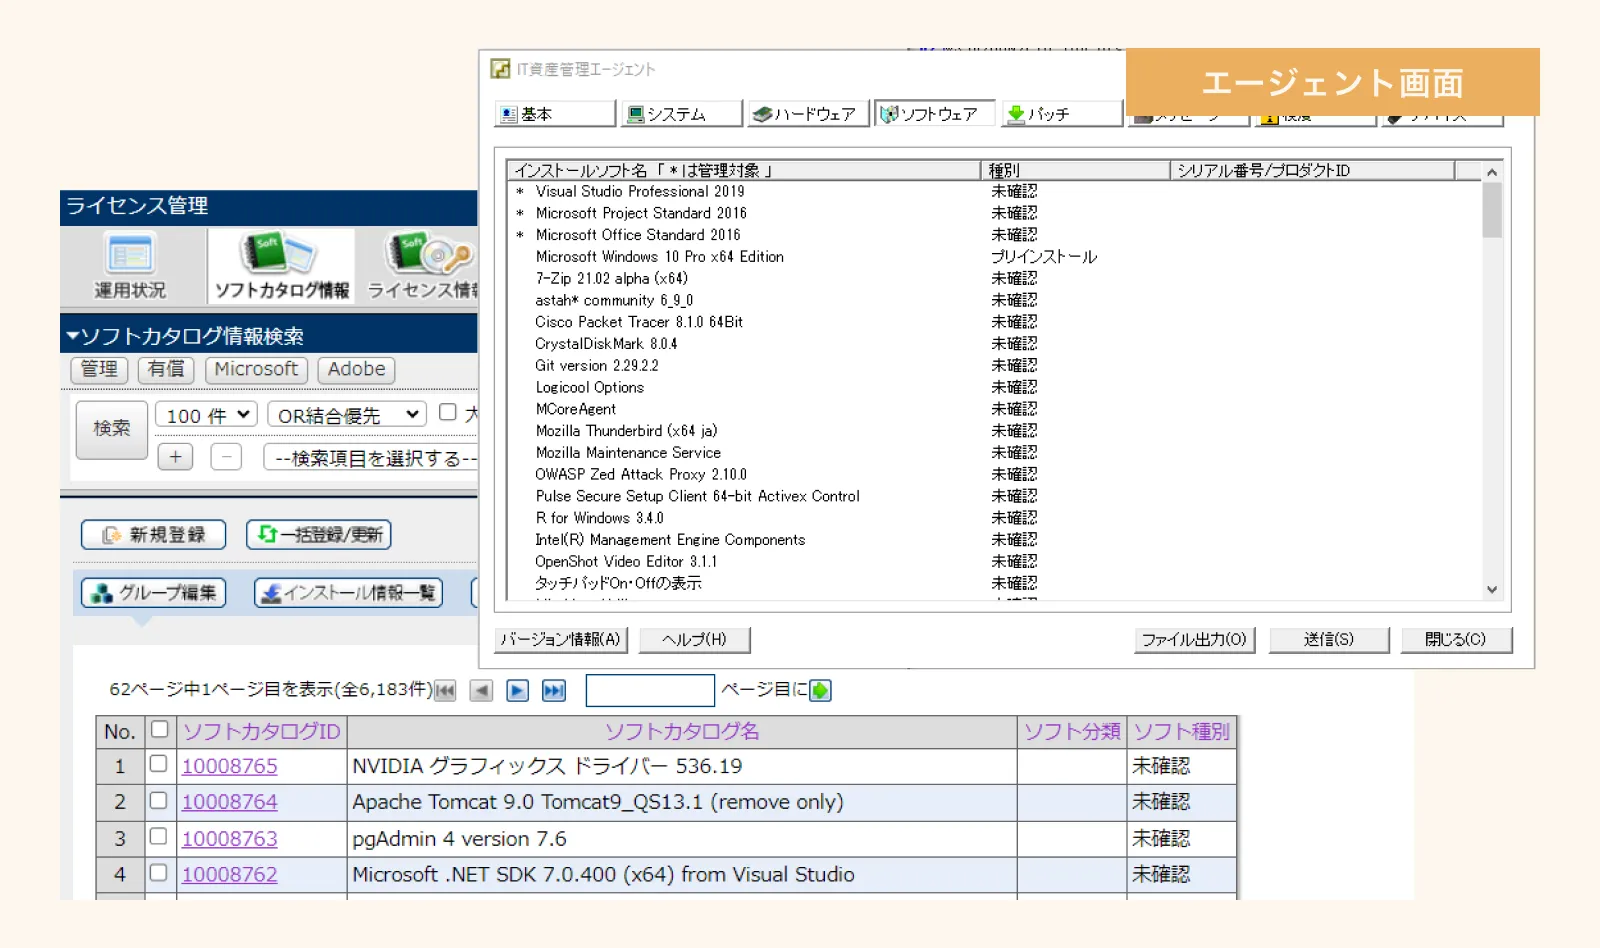Select the 有償 filter tag
Screen dimensions: 1600x948
coord(166,369)
